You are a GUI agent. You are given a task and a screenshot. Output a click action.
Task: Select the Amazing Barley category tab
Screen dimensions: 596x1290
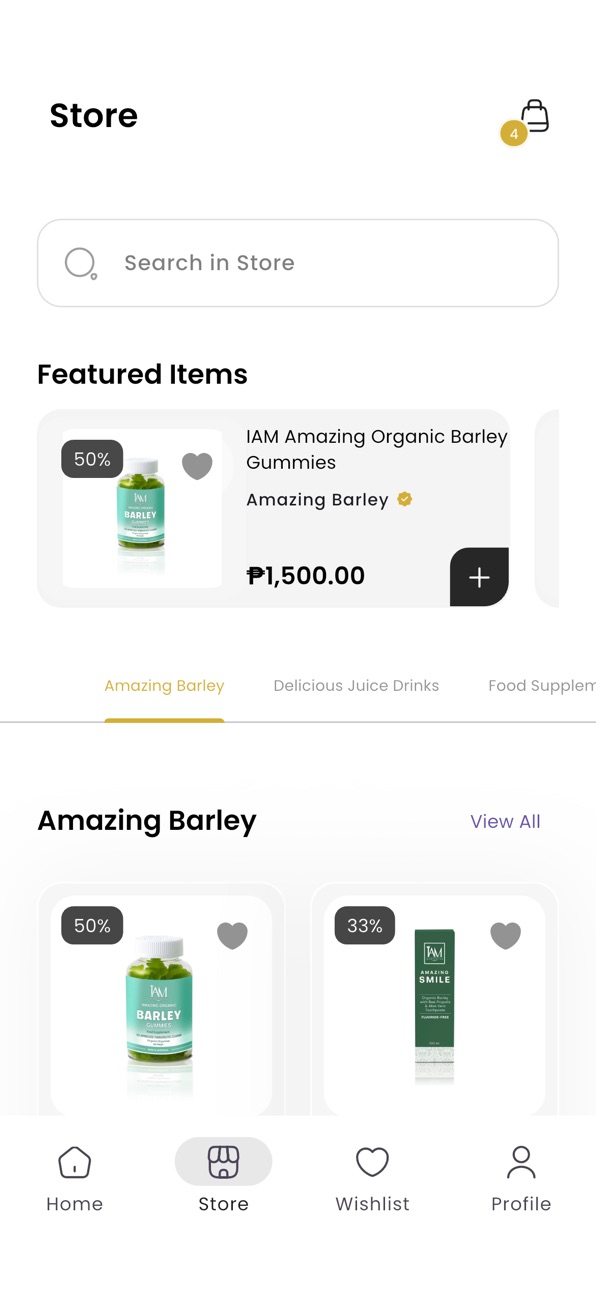[164, 686]
